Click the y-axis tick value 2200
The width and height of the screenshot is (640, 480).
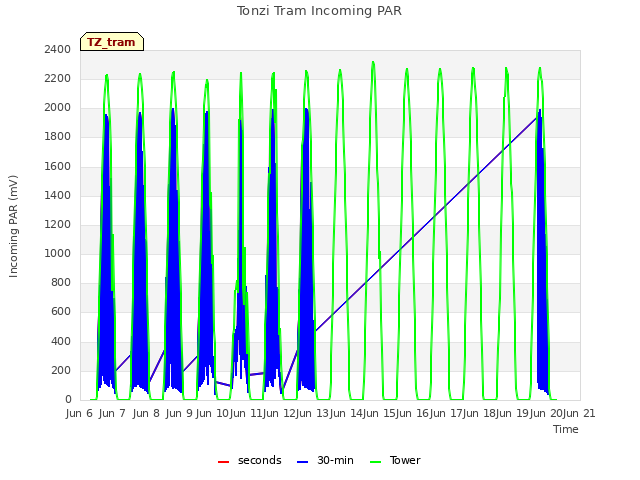point(58,78)
